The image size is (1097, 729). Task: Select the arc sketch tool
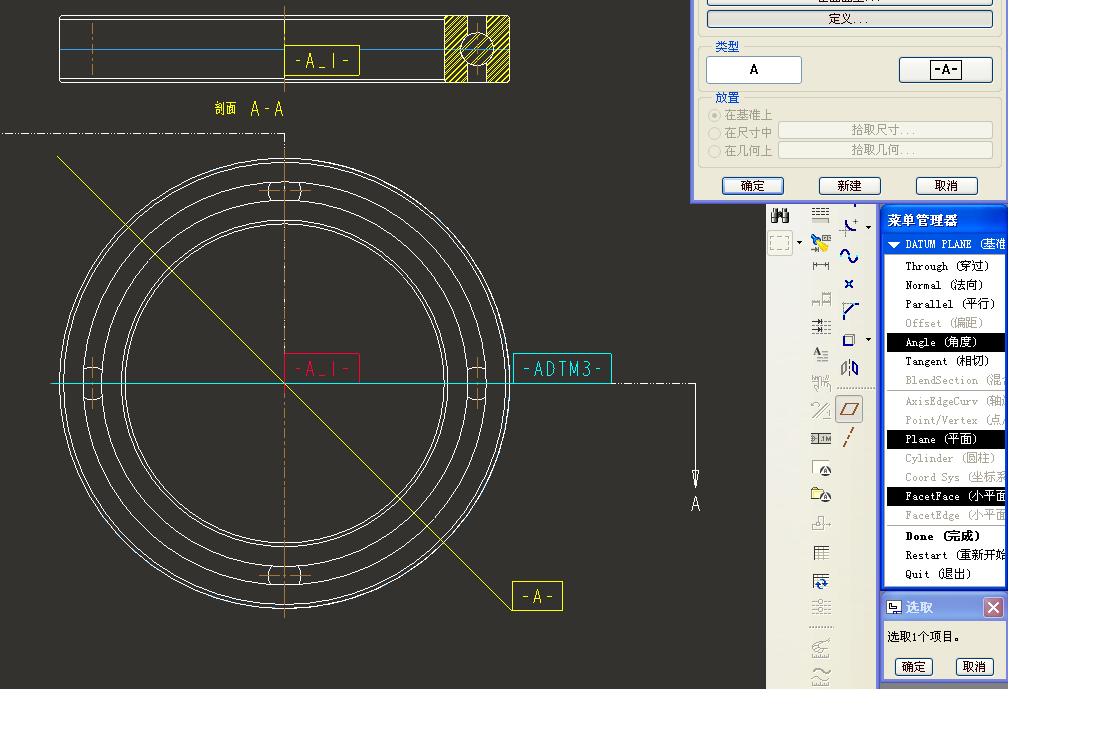[850, 226]
